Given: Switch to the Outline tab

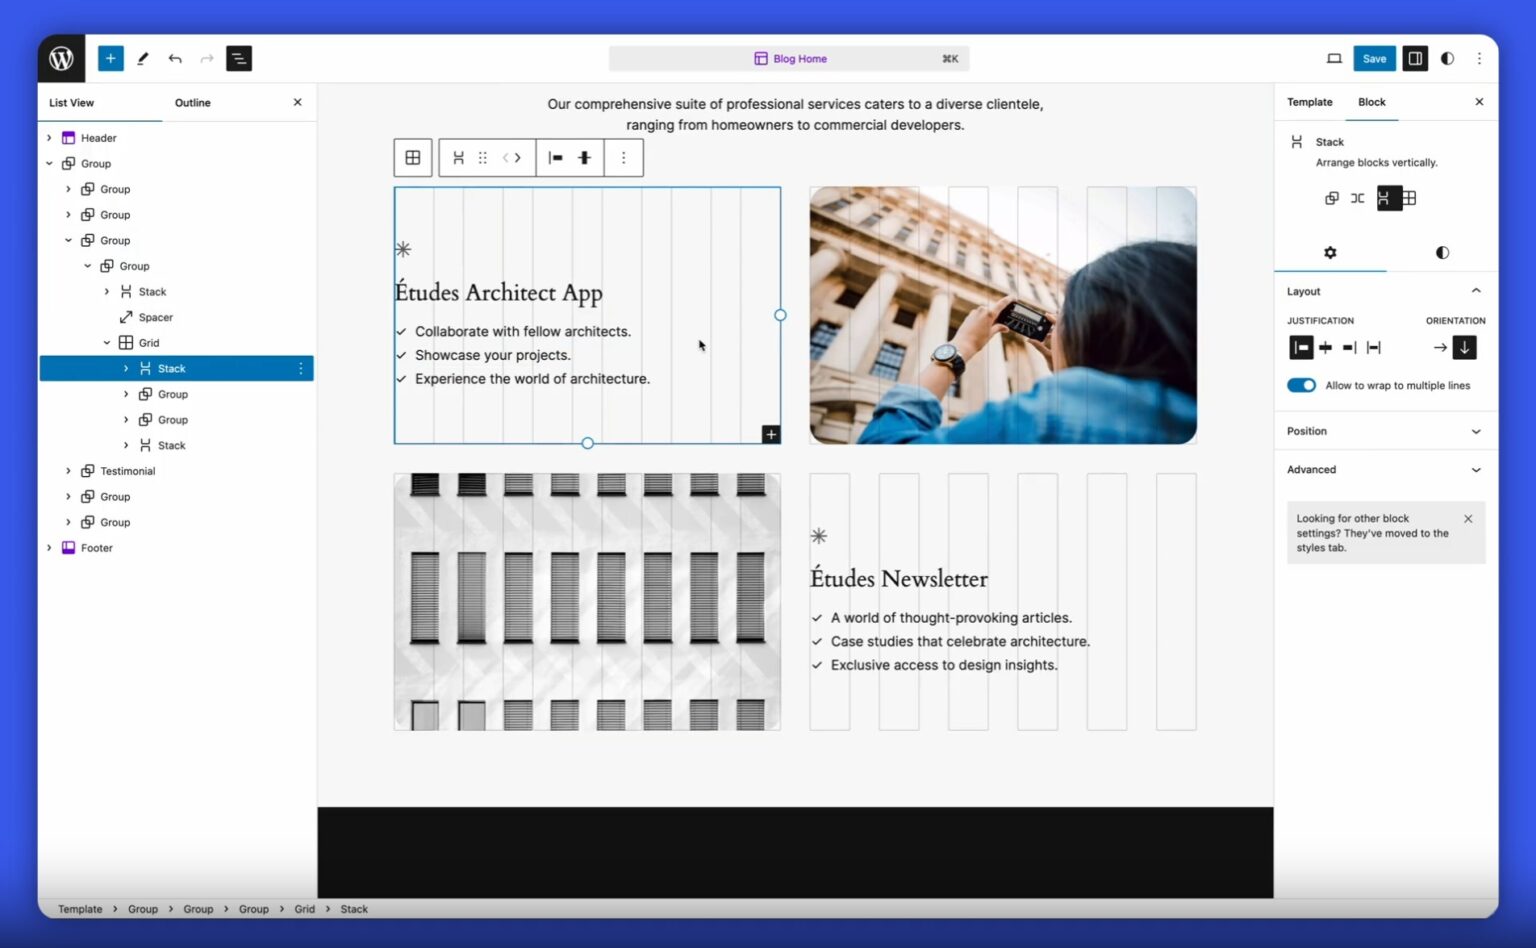Looking at the screenshot, I should click(192, 103).
